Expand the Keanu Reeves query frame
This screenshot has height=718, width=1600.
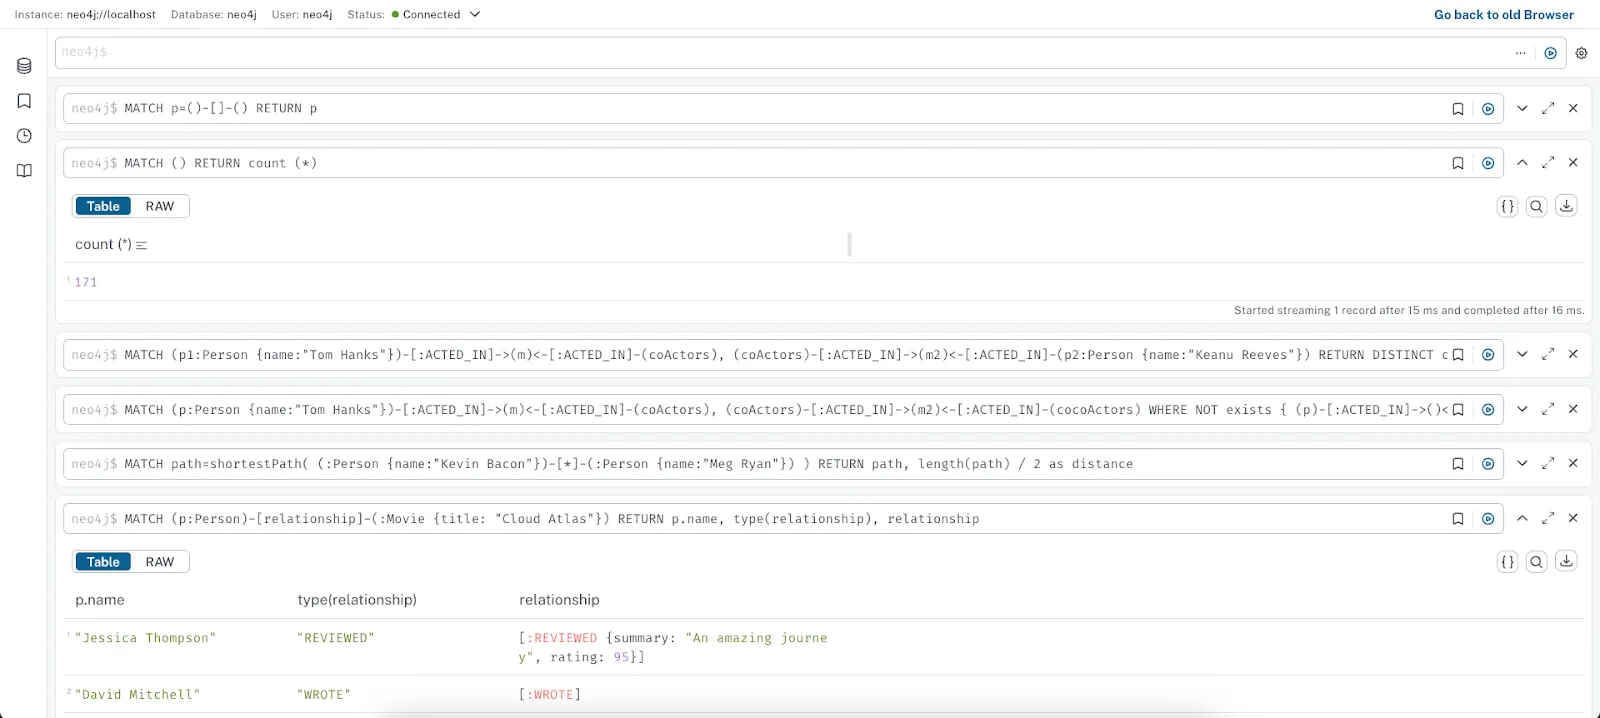click(1522, 354)
